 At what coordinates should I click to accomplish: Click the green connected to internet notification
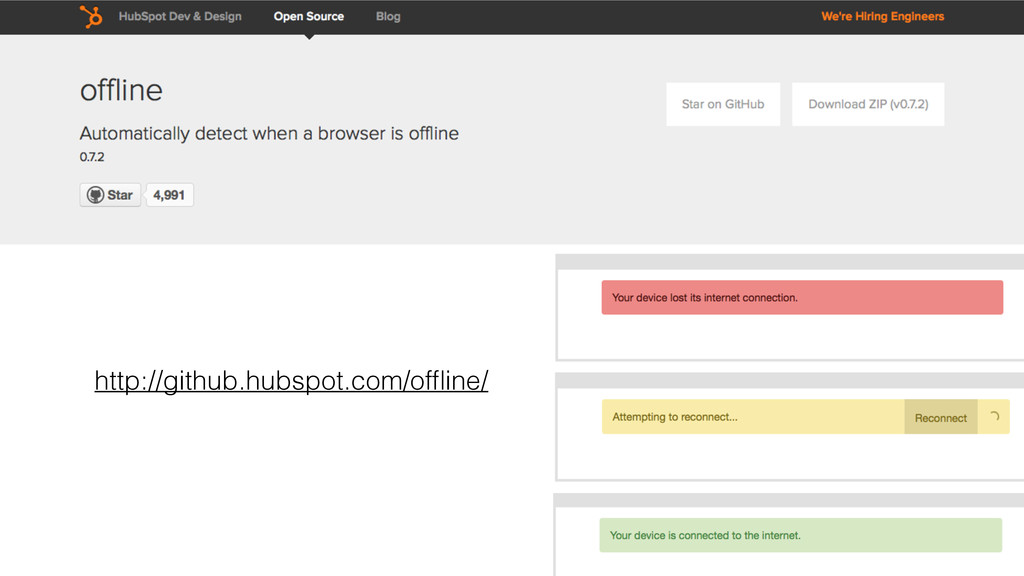pos(800,535)
